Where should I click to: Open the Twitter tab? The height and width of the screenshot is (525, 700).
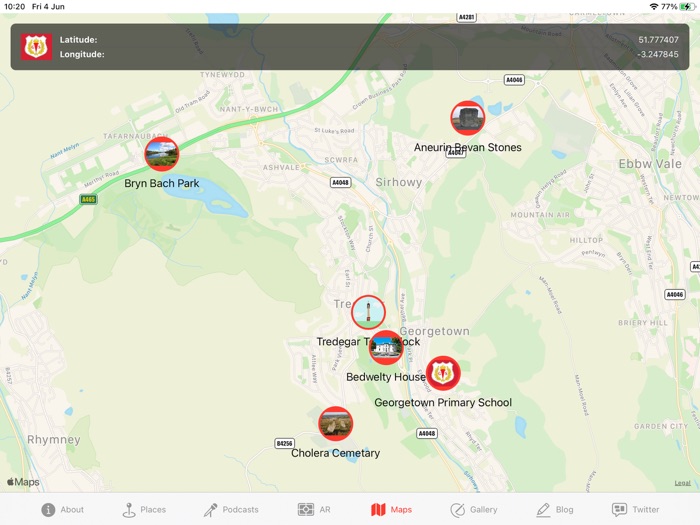(635, 509)
